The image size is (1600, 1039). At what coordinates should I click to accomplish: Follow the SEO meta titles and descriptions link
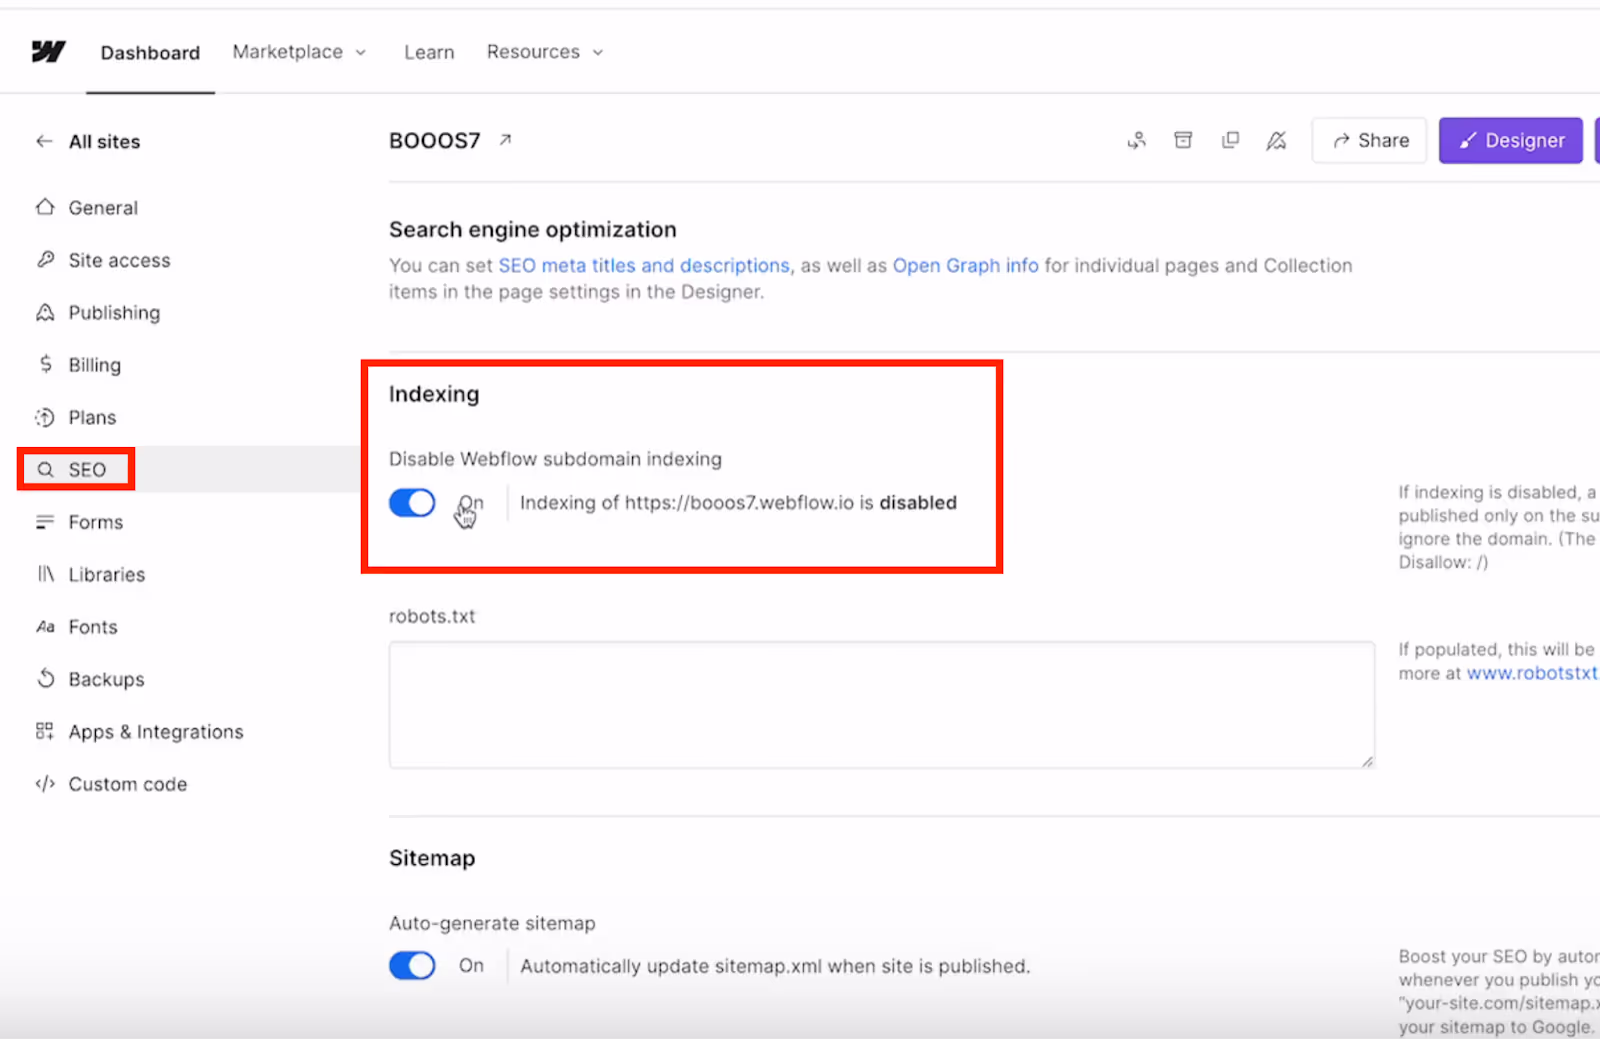[644, 265]
